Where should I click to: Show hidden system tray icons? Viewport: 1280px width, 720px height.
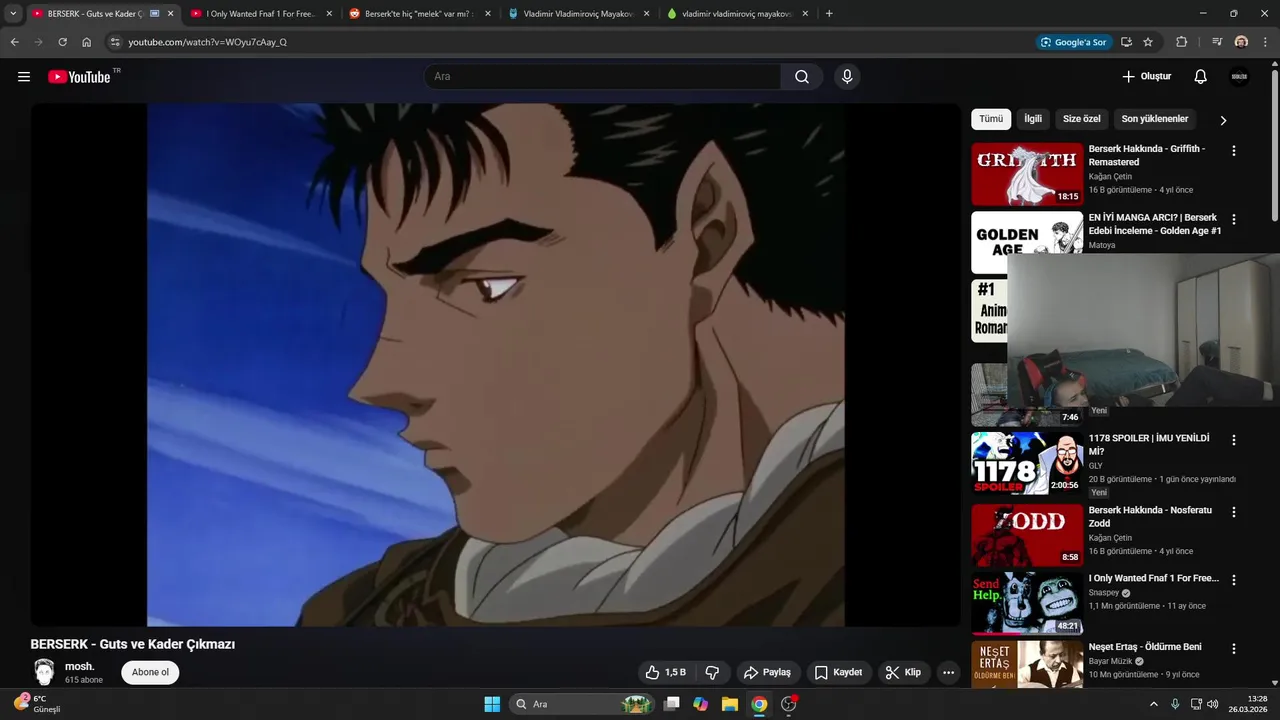click(1153, 704)
